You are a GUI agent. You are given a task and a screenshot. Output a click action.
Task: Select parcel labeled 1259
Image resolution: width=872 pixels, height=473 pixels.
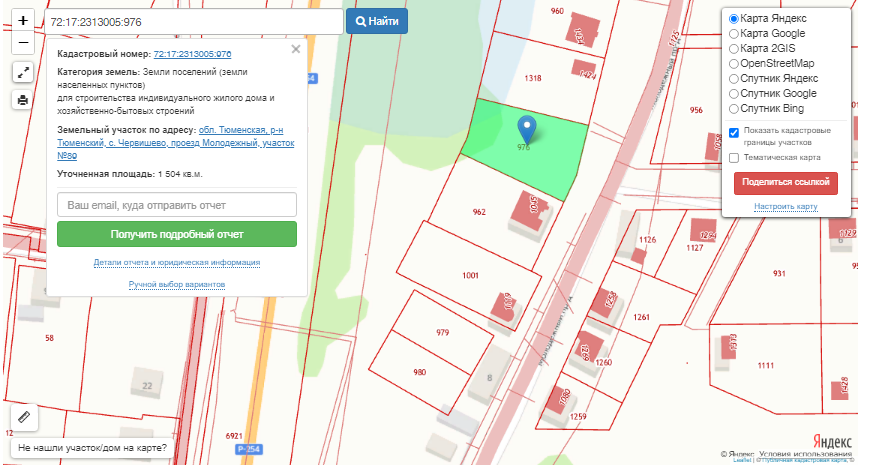click(x=578, y=416)
